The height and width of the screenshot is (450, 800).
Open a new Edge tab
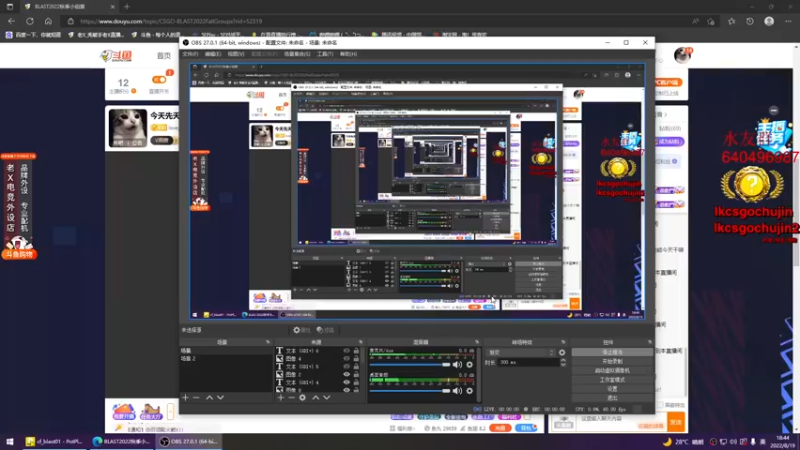point(127,7)
